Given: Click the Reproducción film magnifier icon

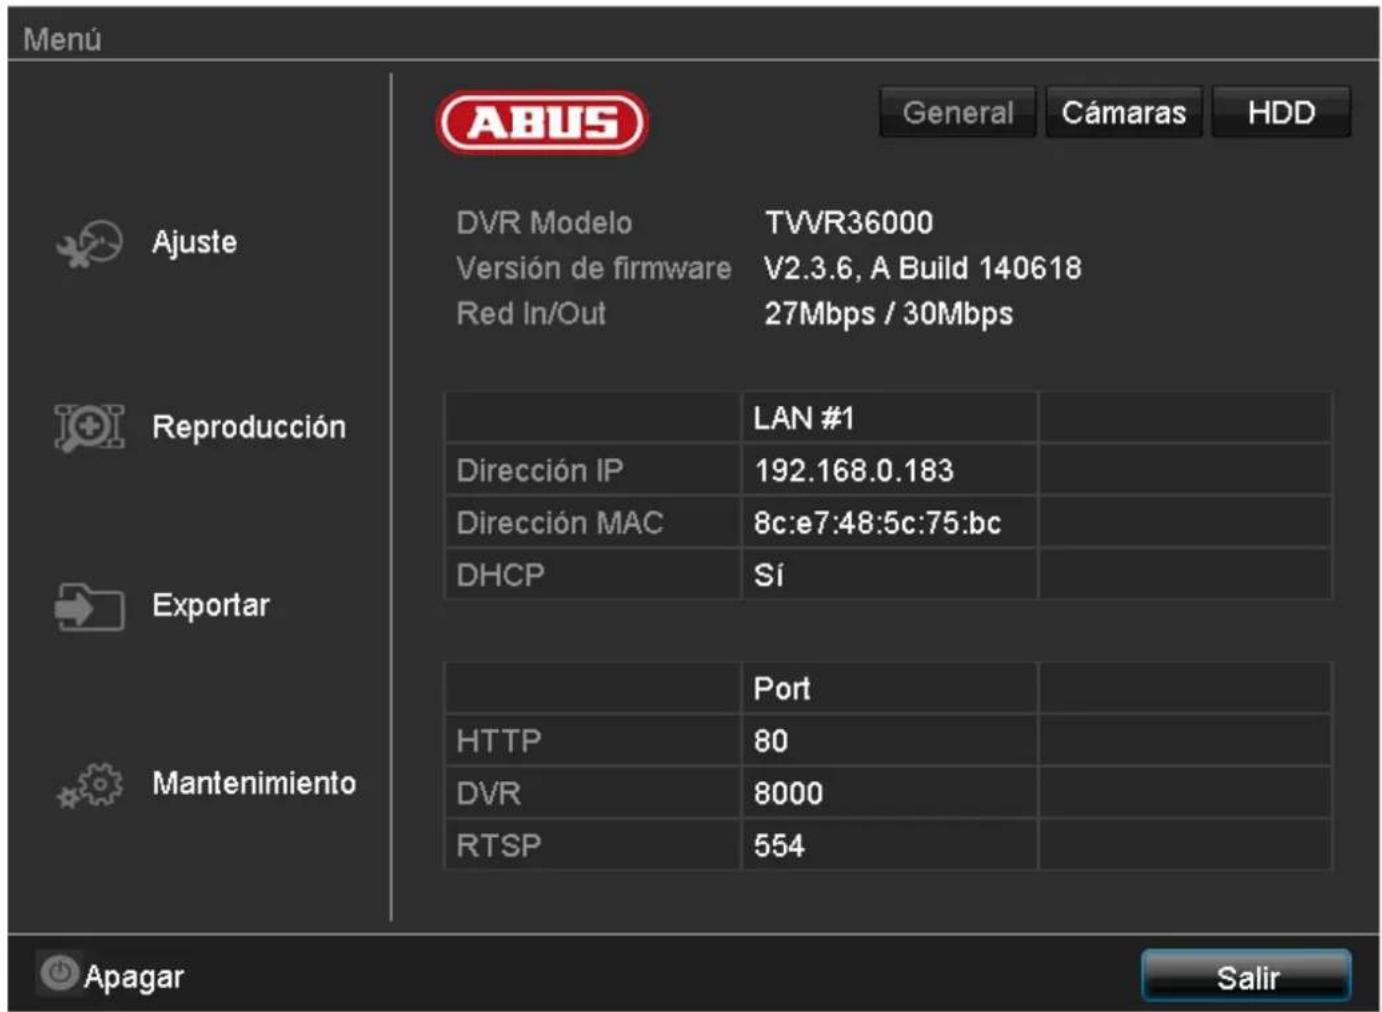Looking at the screenshot, I should [89, 427].
